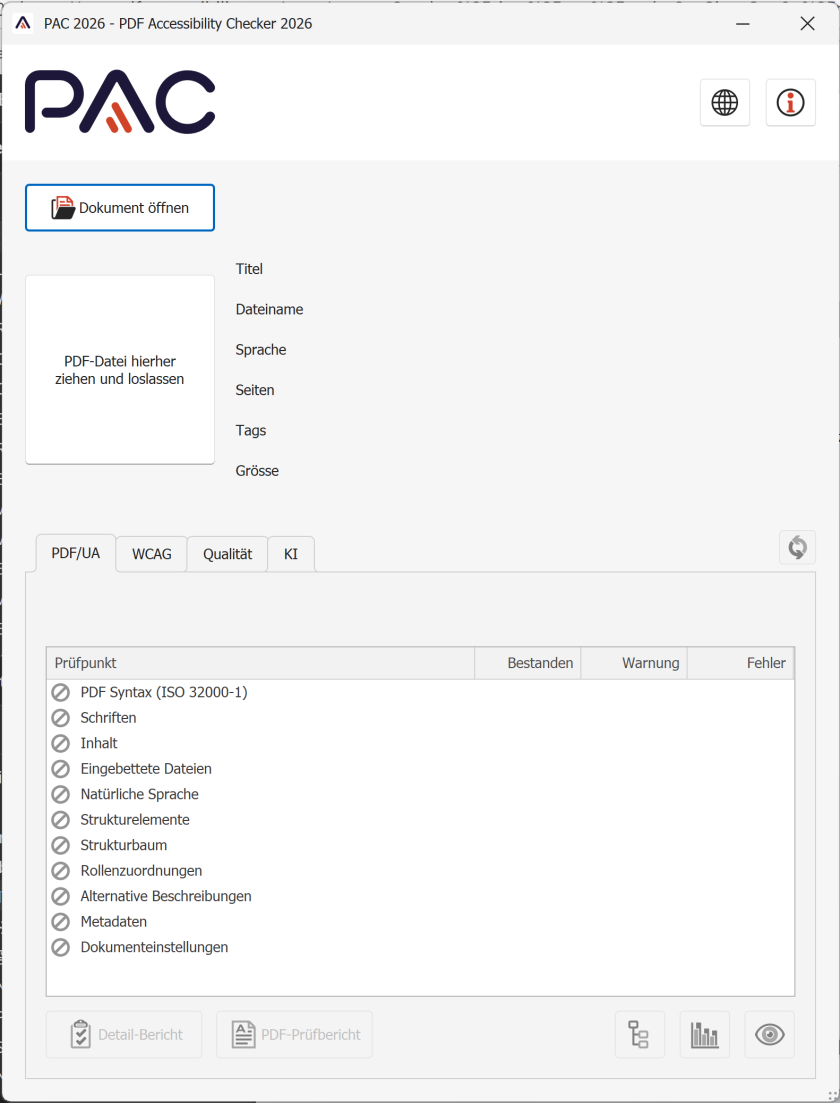Open language selection via globe icon

[724, 102]
